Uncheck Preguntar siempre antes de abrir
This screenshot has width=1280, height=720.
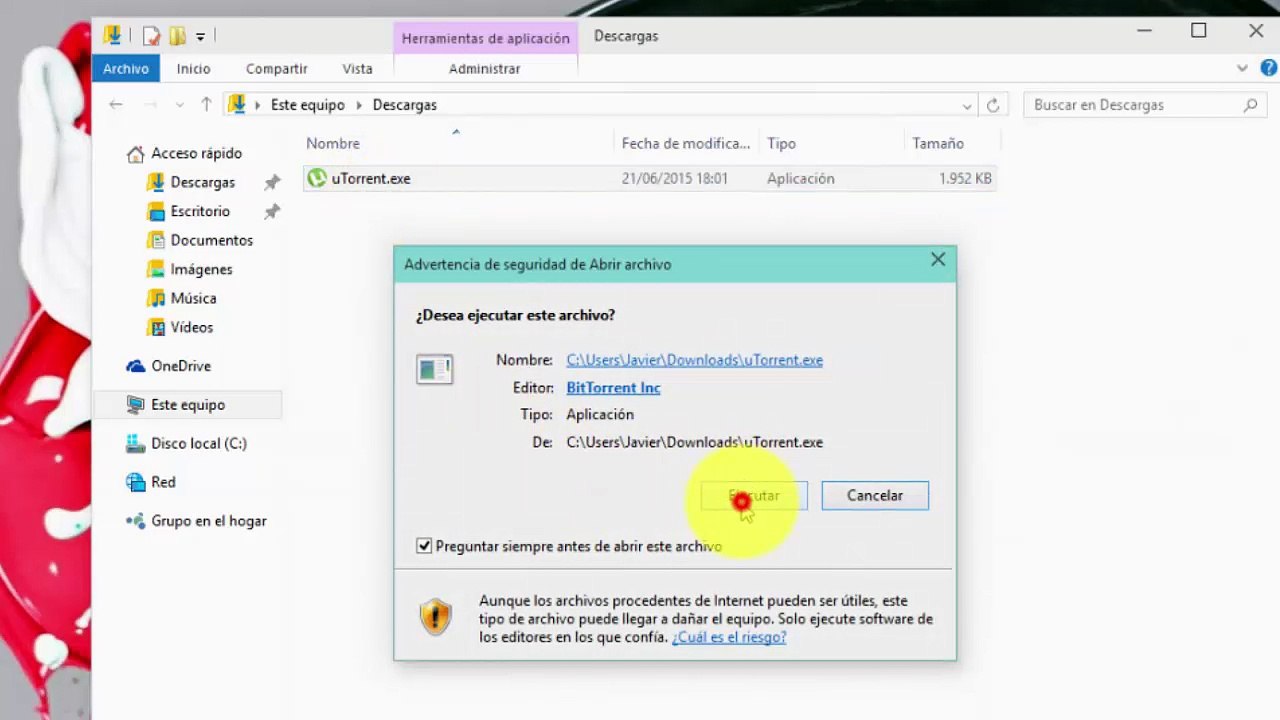tap(424, 547)
